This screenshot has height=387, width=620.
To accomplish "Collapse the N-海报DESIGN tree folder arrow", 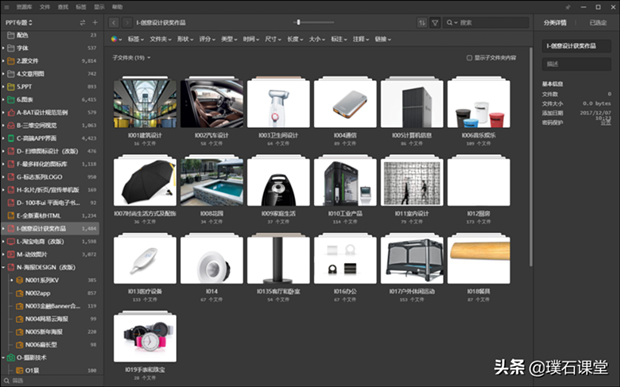I will [3, 268].
